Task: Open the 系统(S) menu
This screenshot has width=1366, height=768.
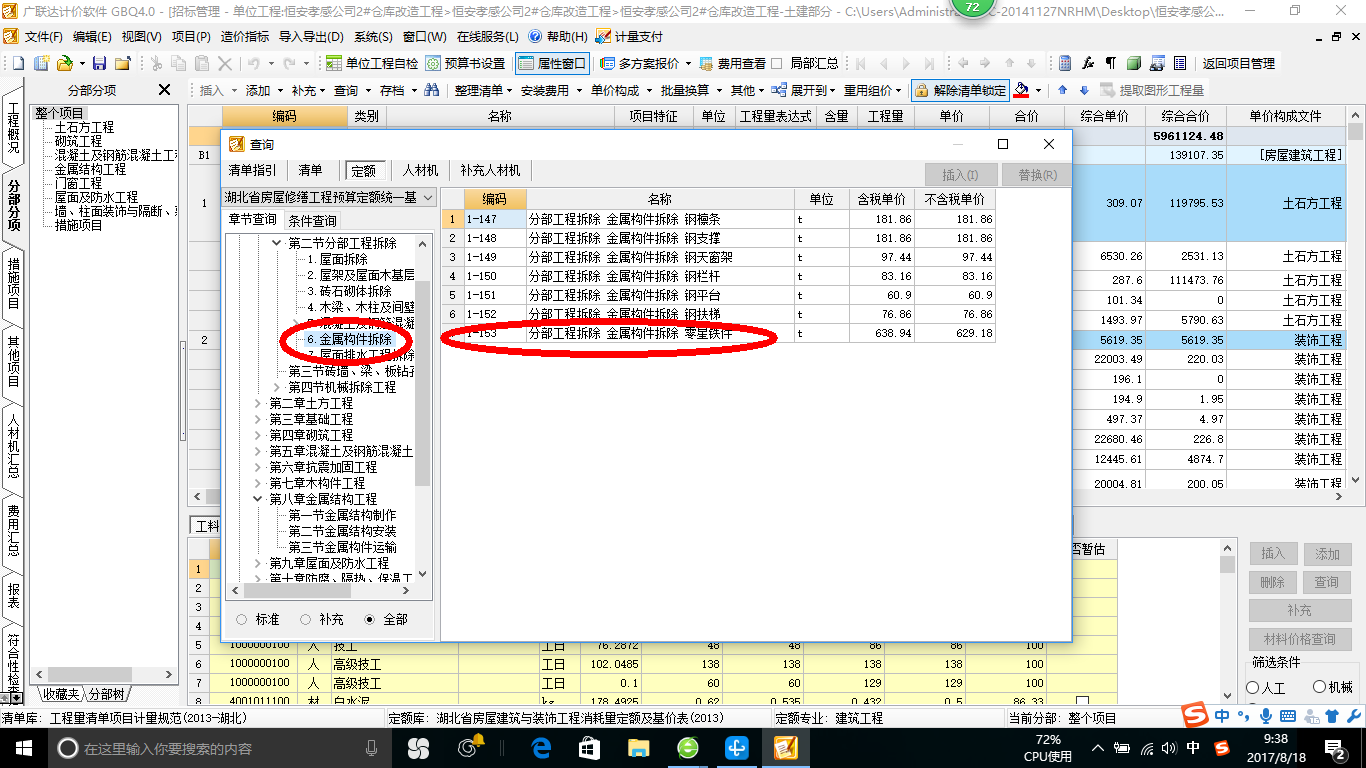Action: (373, 36)
